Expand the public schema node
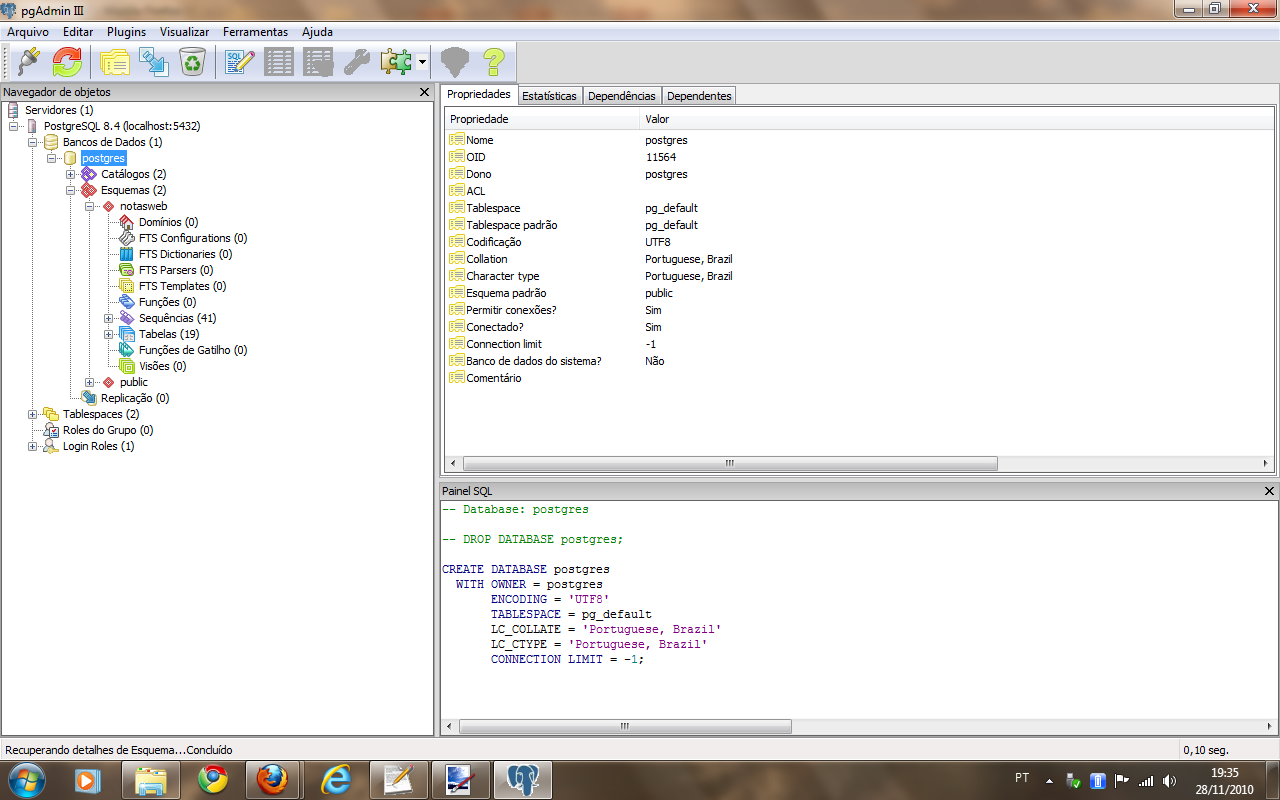Image resolution: width=1280 pixels, height=800 pixels. click(x=90, y=382)
